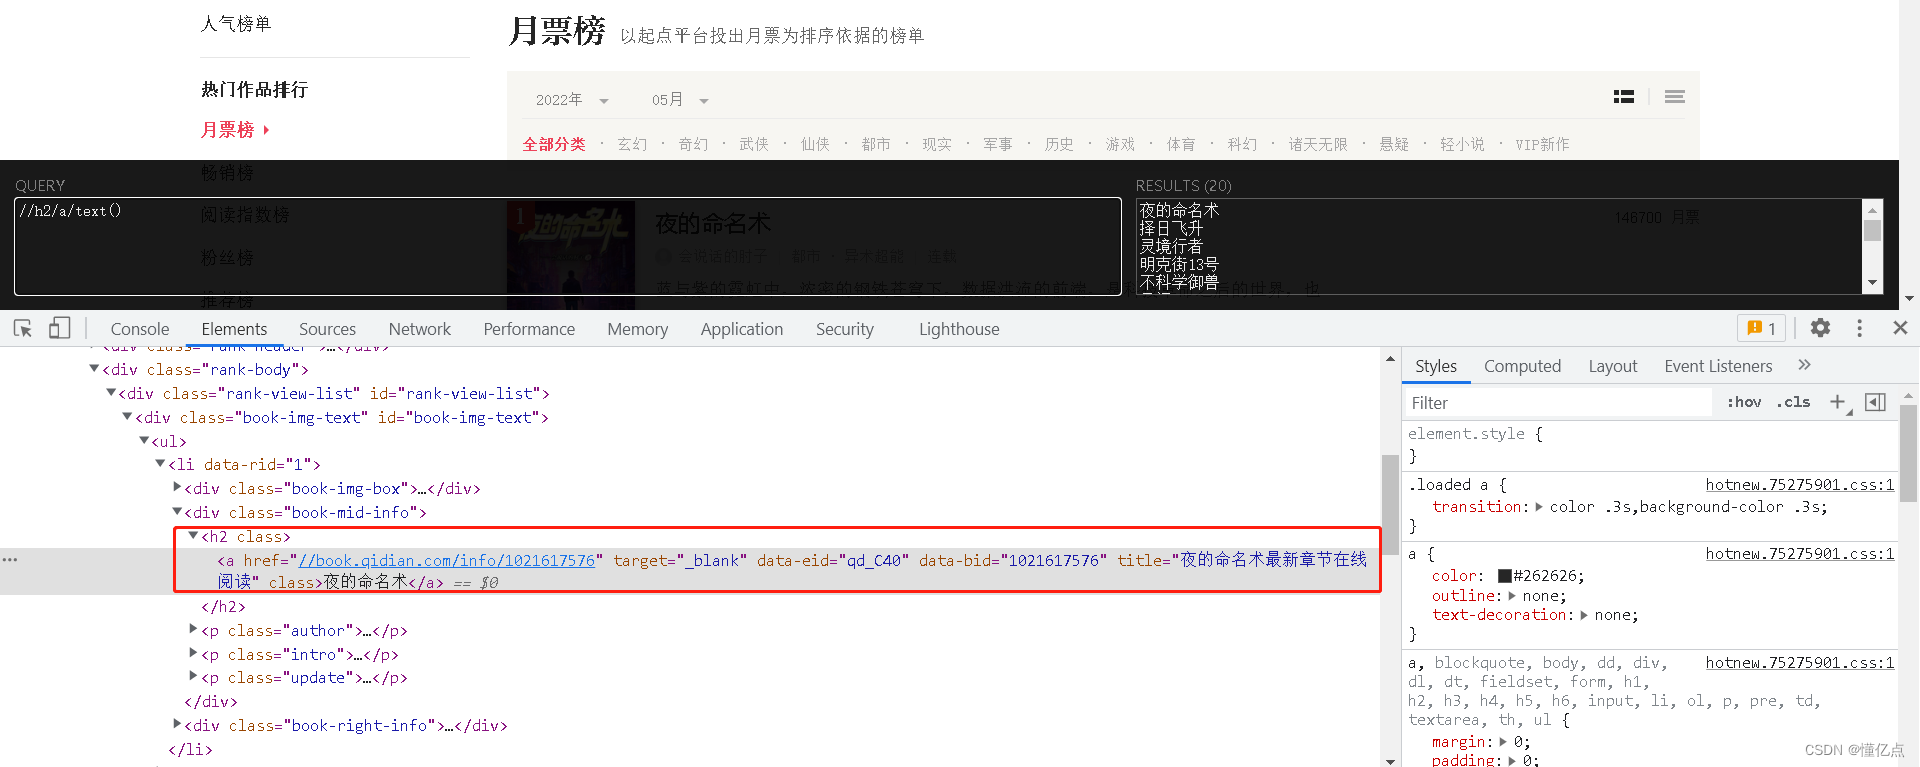Select the Computed pane tab

point(1522,366)
